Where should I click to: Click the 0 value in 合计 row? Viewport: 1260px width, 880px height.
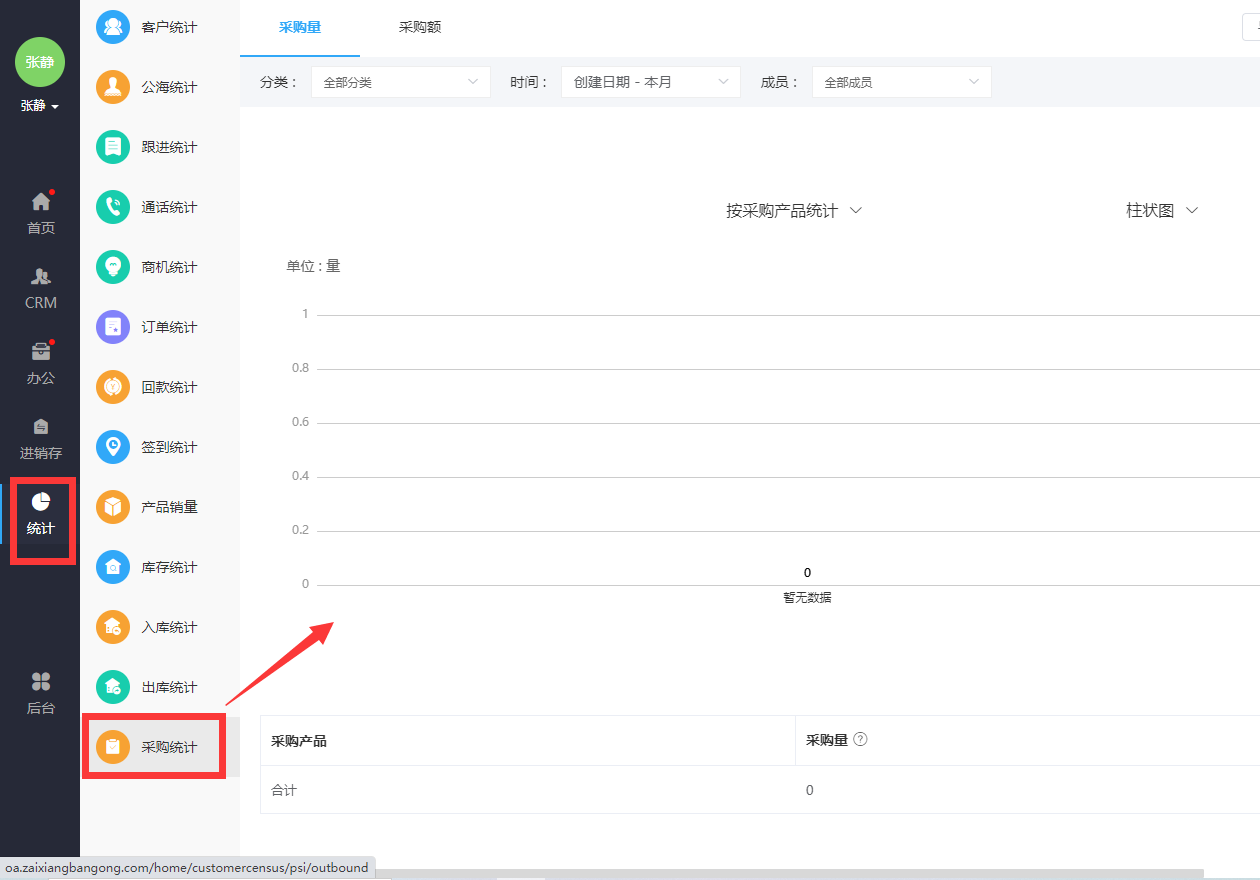810,790
